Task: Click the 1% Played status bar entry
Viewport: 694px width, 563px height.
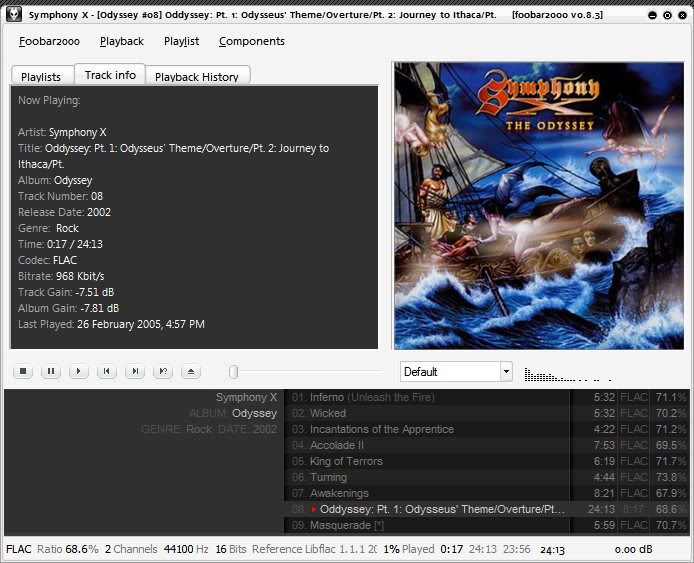Action: coord(409,549)
